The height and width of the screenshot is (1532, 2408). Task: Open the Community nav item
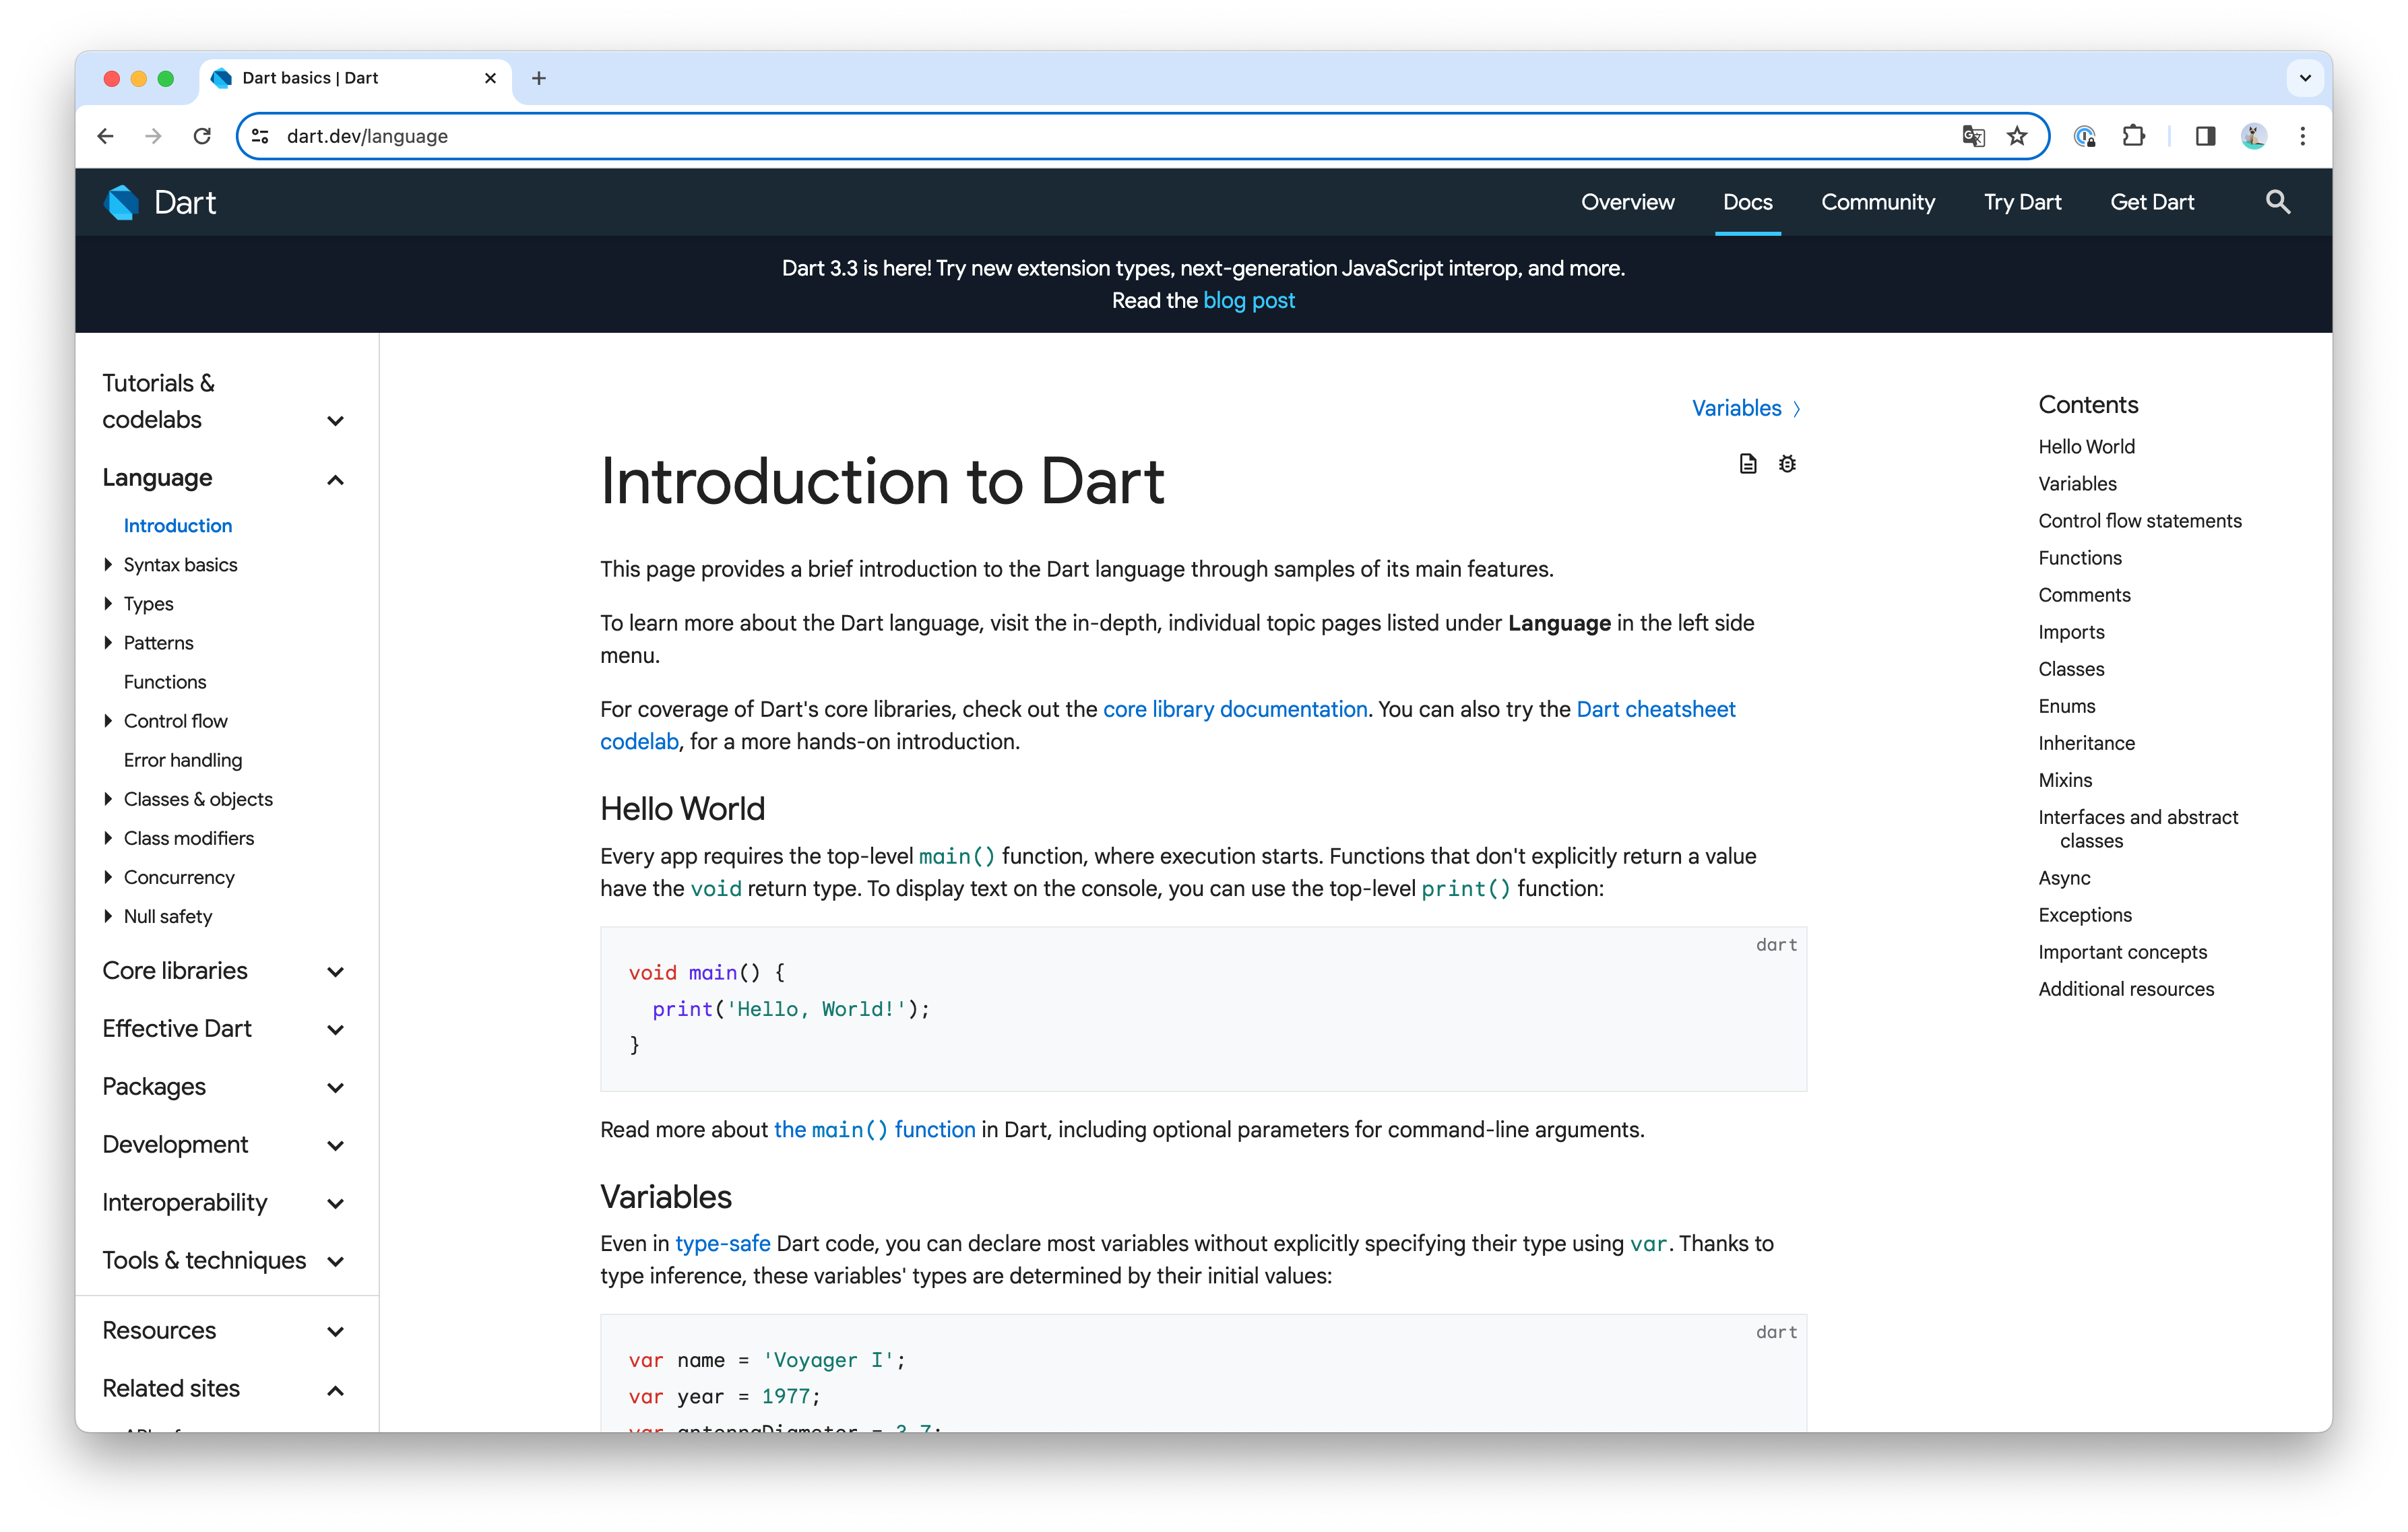coord(1877,202)
